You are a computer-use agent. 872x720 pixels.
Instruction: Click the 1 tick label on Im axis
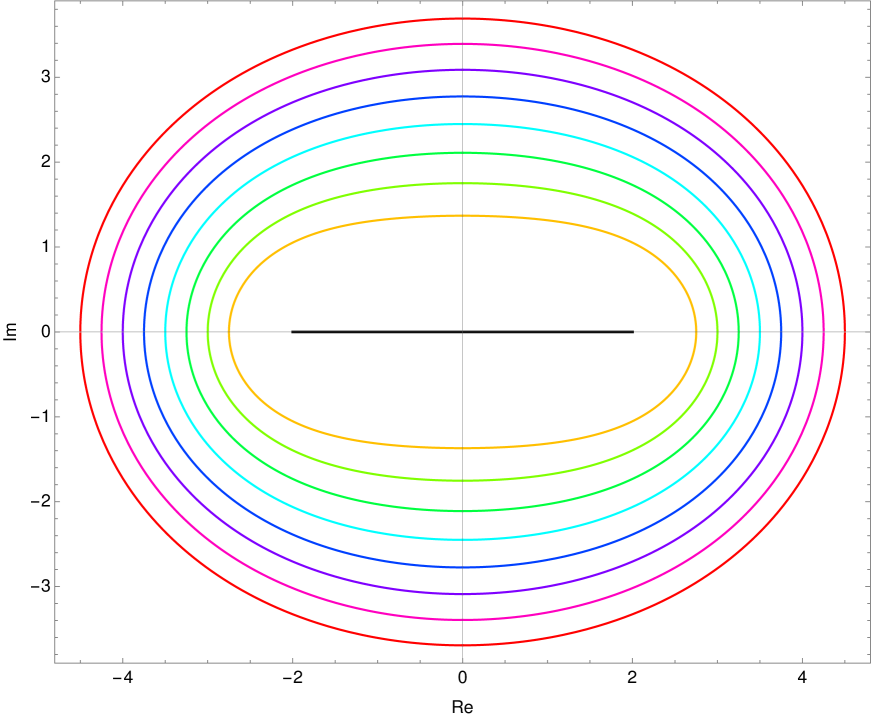44,247
